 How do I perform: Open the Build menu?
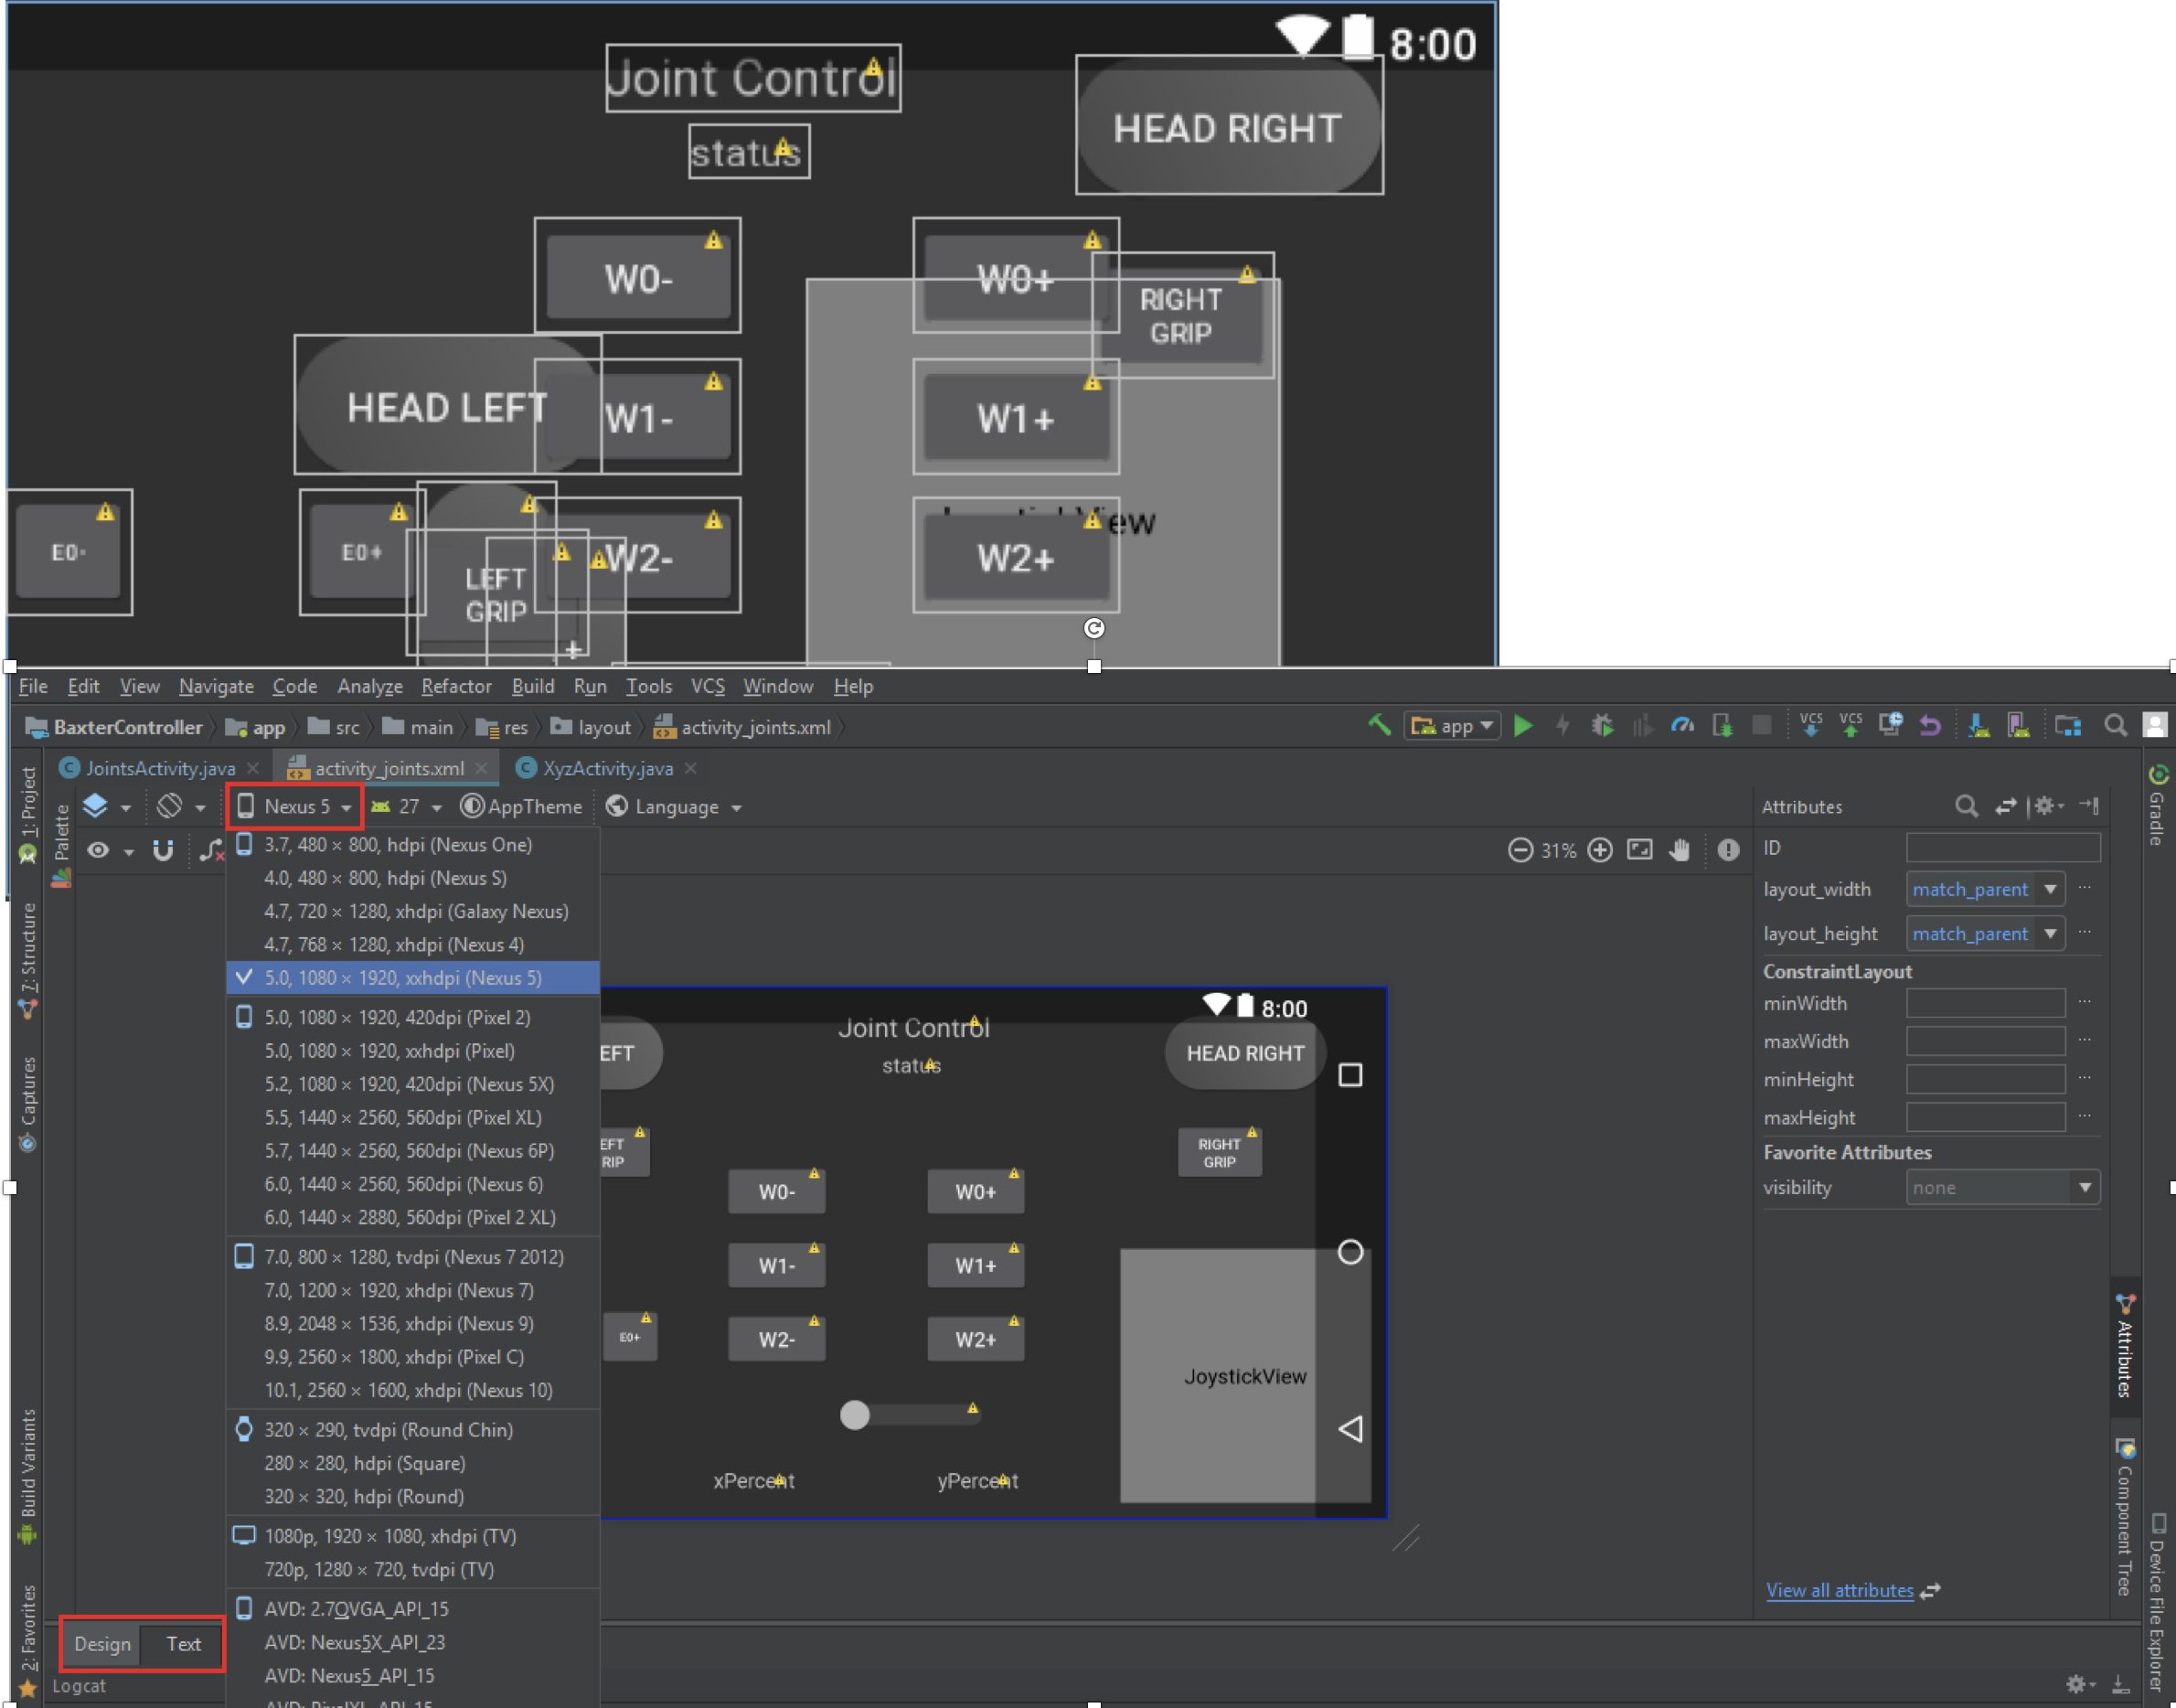click(x=533, y=686)
